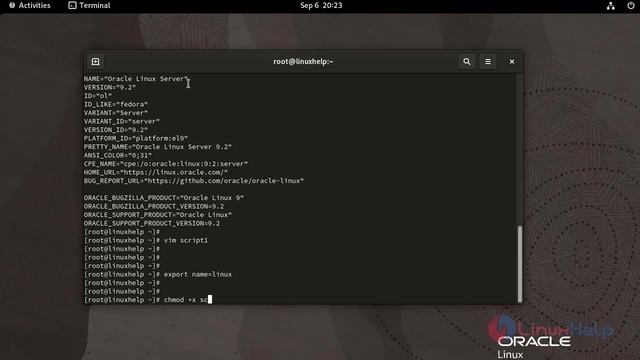Click the network status icon
The width and height of the screenshot is (640, 360).
coord(611,5)
